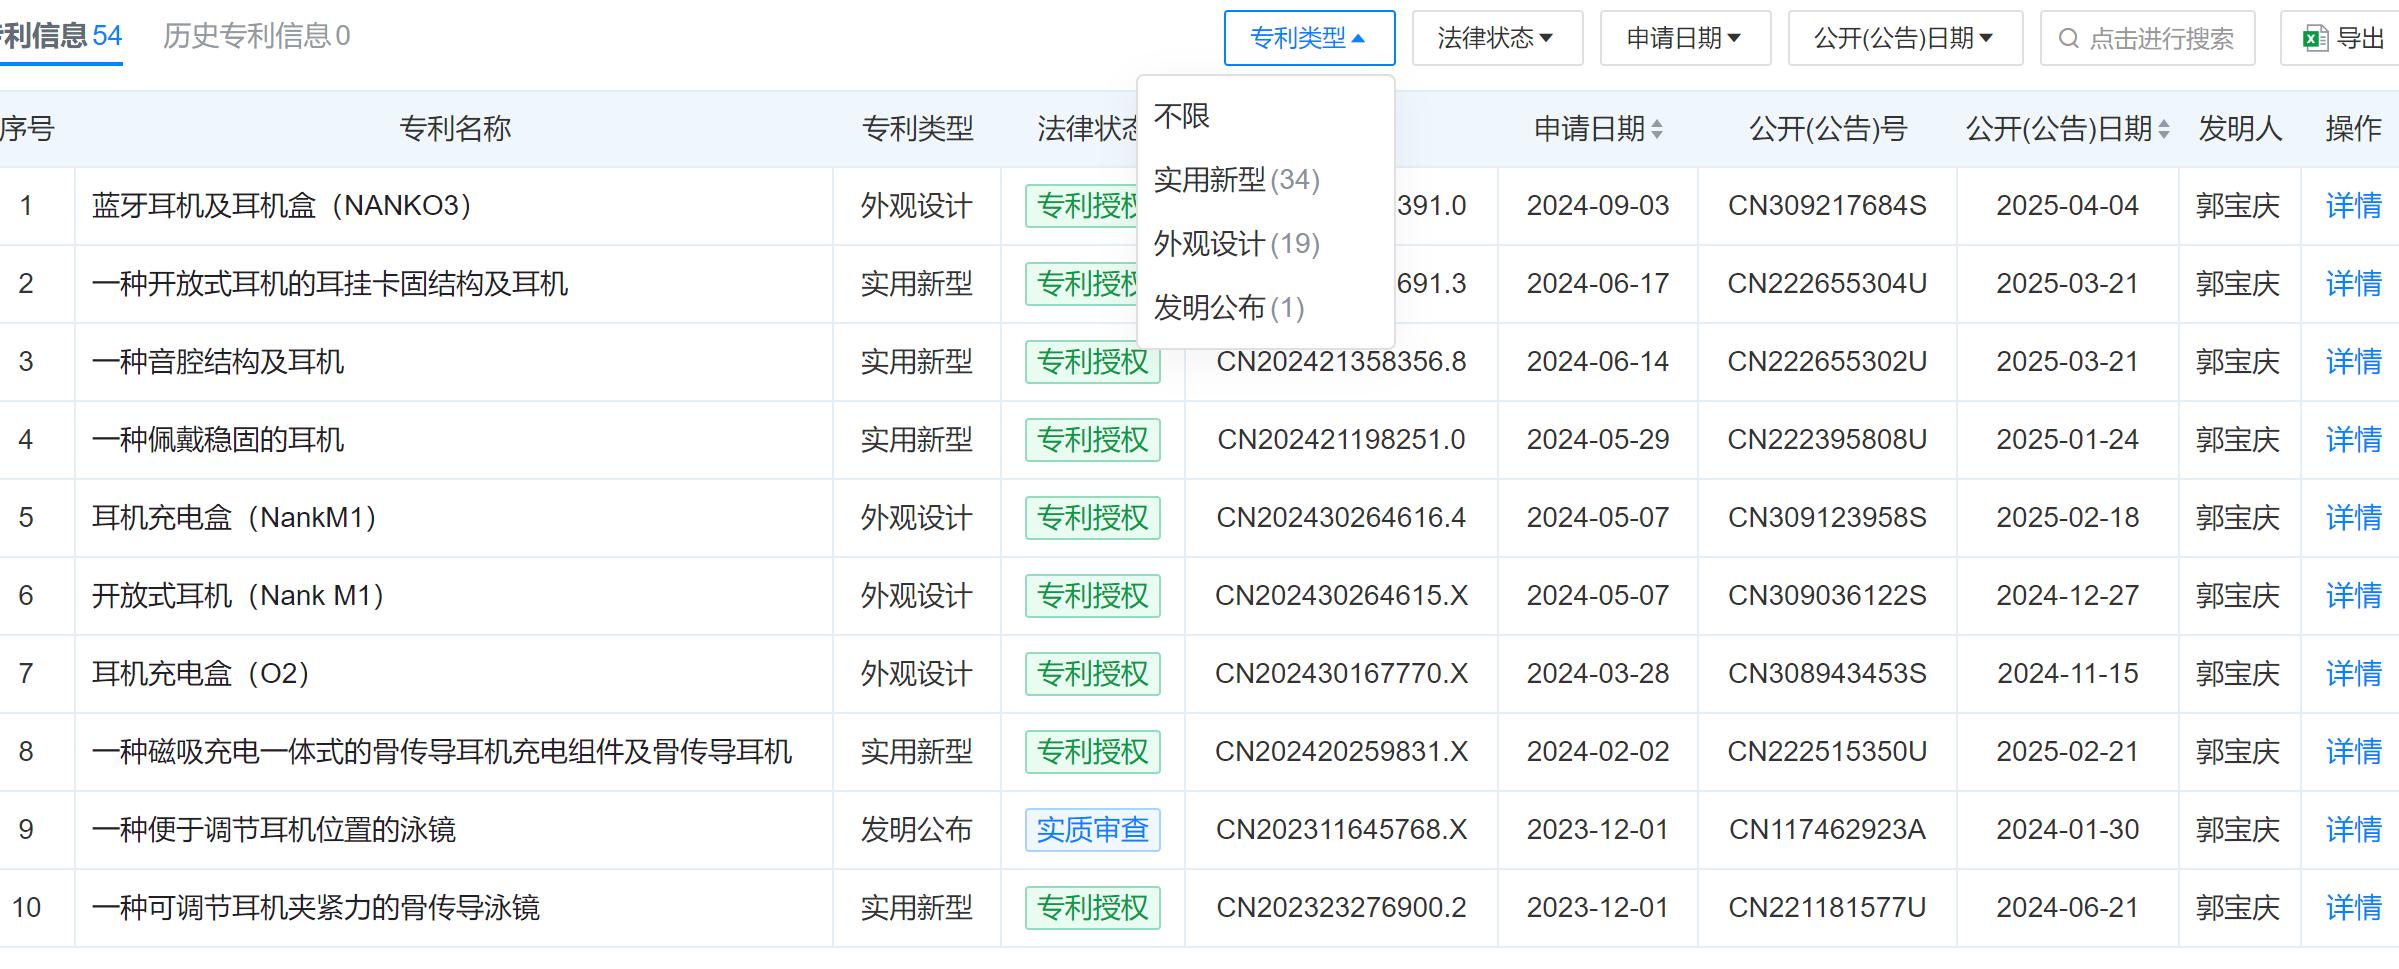Image resolution: width=2399 pixels, height=969 pixels.
Task: Expand the 公开(公告)日期 dropdown
Action: pyautogui.click(x=1904, y=39)
